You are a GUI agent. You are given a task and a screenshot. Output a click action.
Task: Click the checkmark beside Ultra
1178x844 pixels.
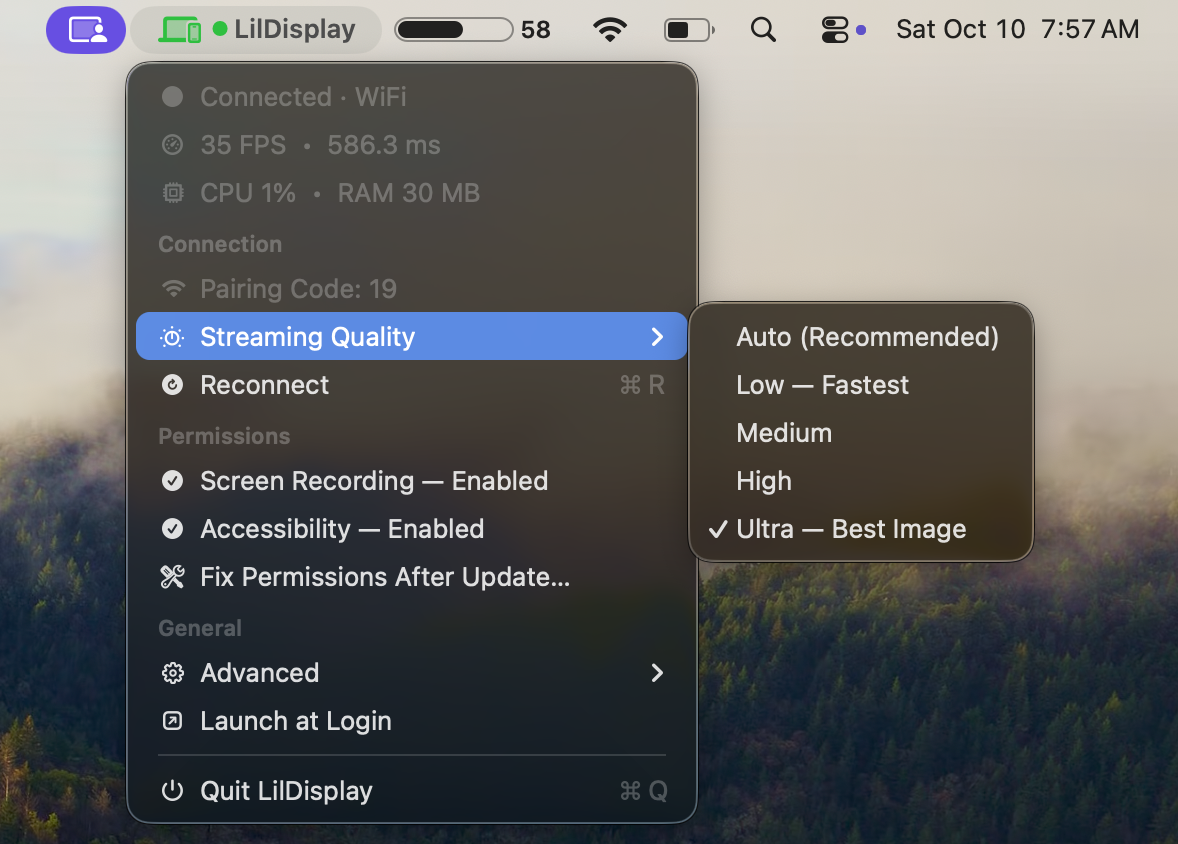coord(718,530)
